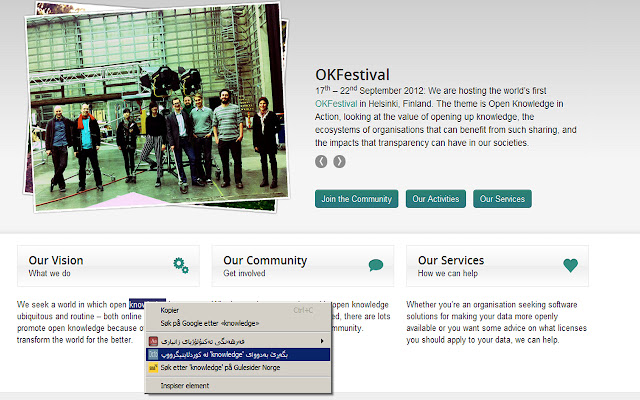Screen dimensions: 640x400
Task: Open the Our Services card heading
Action: point(451,260)
